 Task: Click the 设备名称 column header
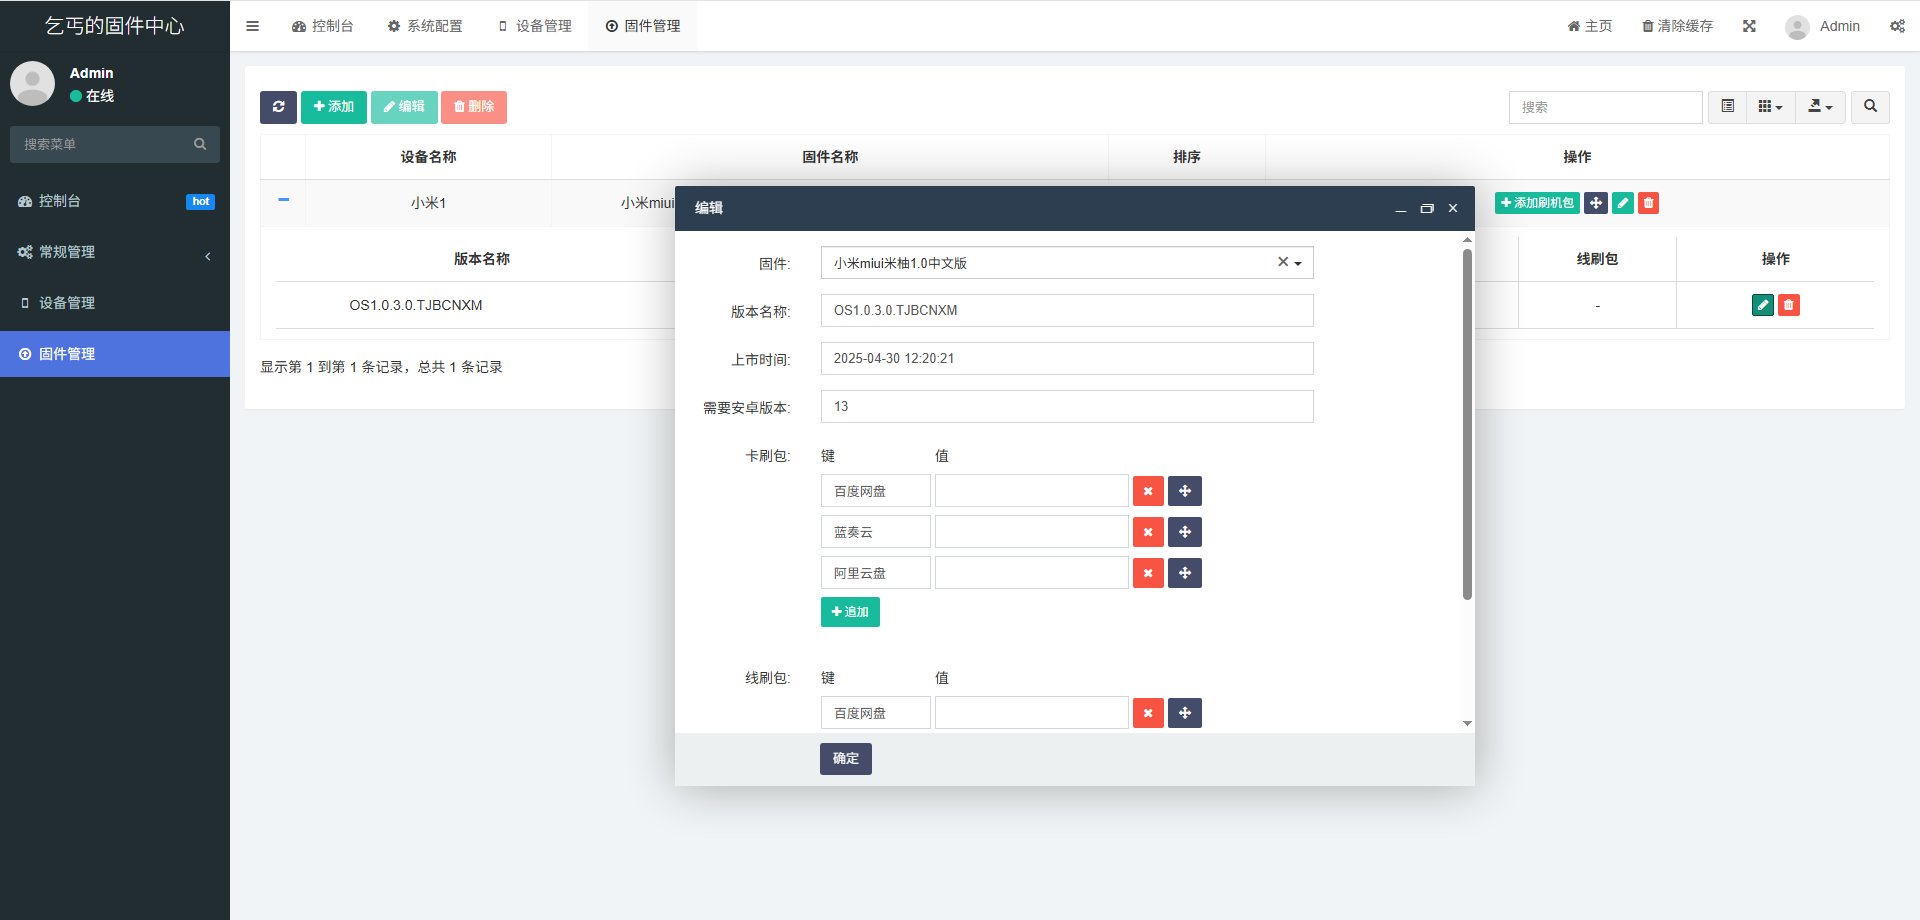coord(428,157)
